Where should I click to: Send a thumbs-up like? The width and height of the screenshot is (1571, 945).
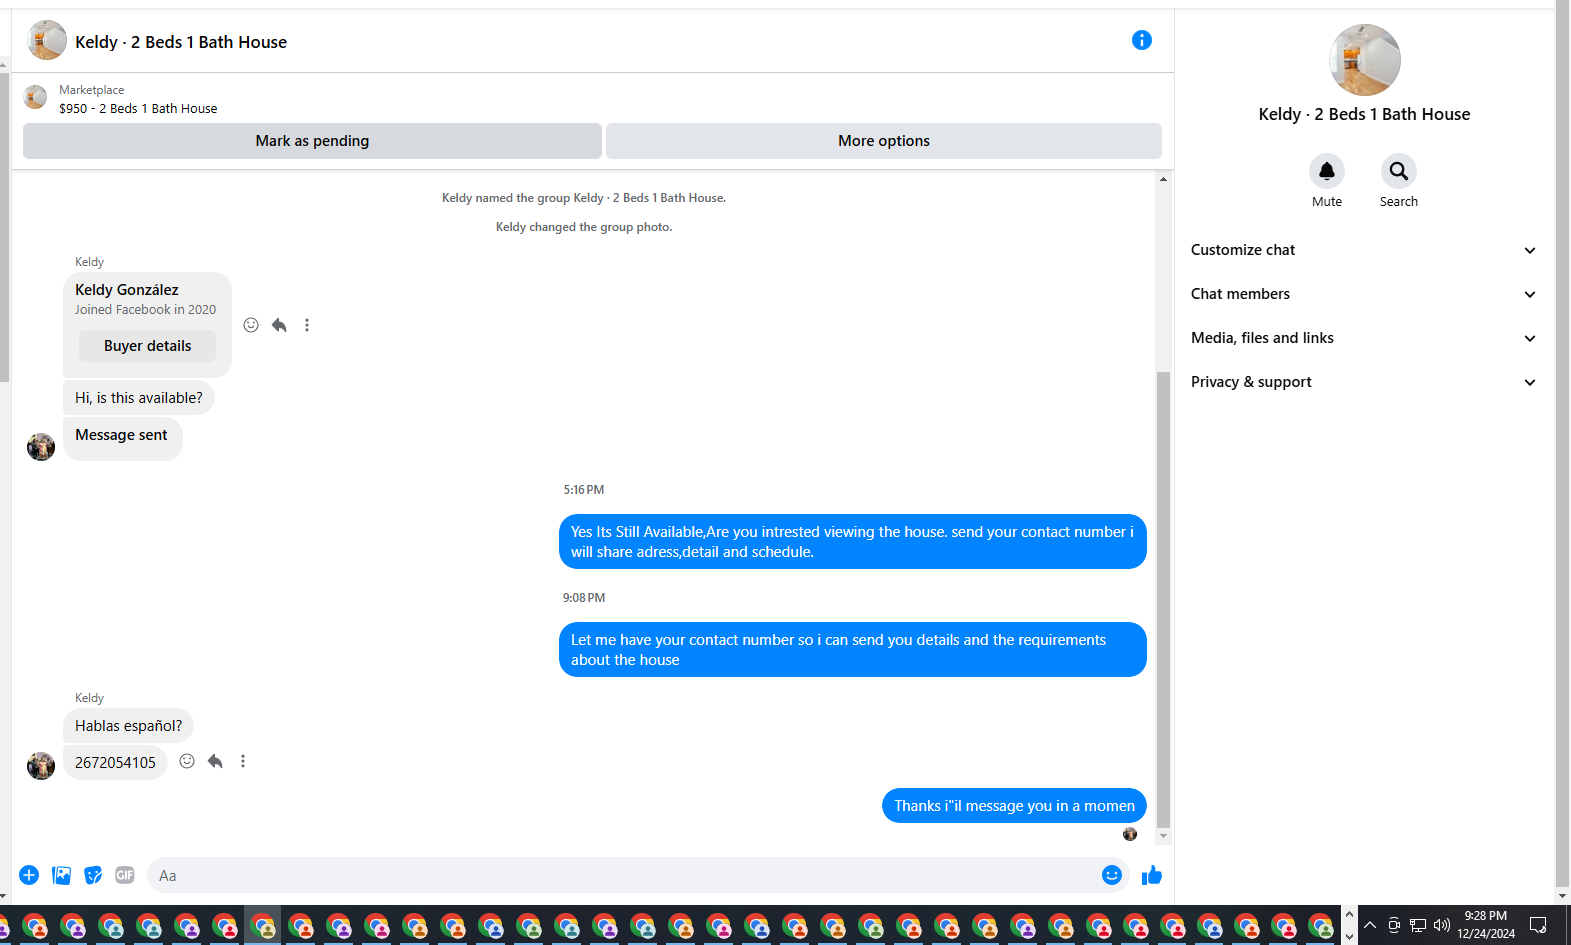[x=1152, y=875]
